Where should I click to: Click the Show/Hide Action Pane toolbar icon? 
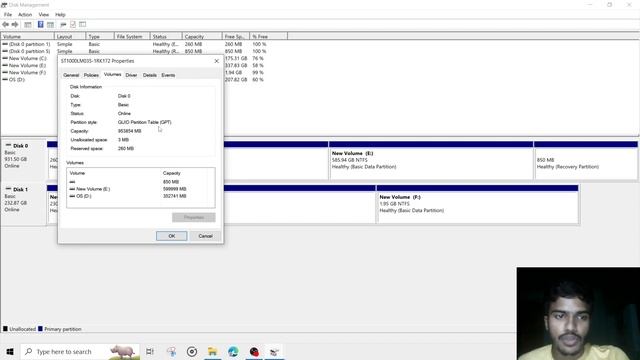coord(50,25)
